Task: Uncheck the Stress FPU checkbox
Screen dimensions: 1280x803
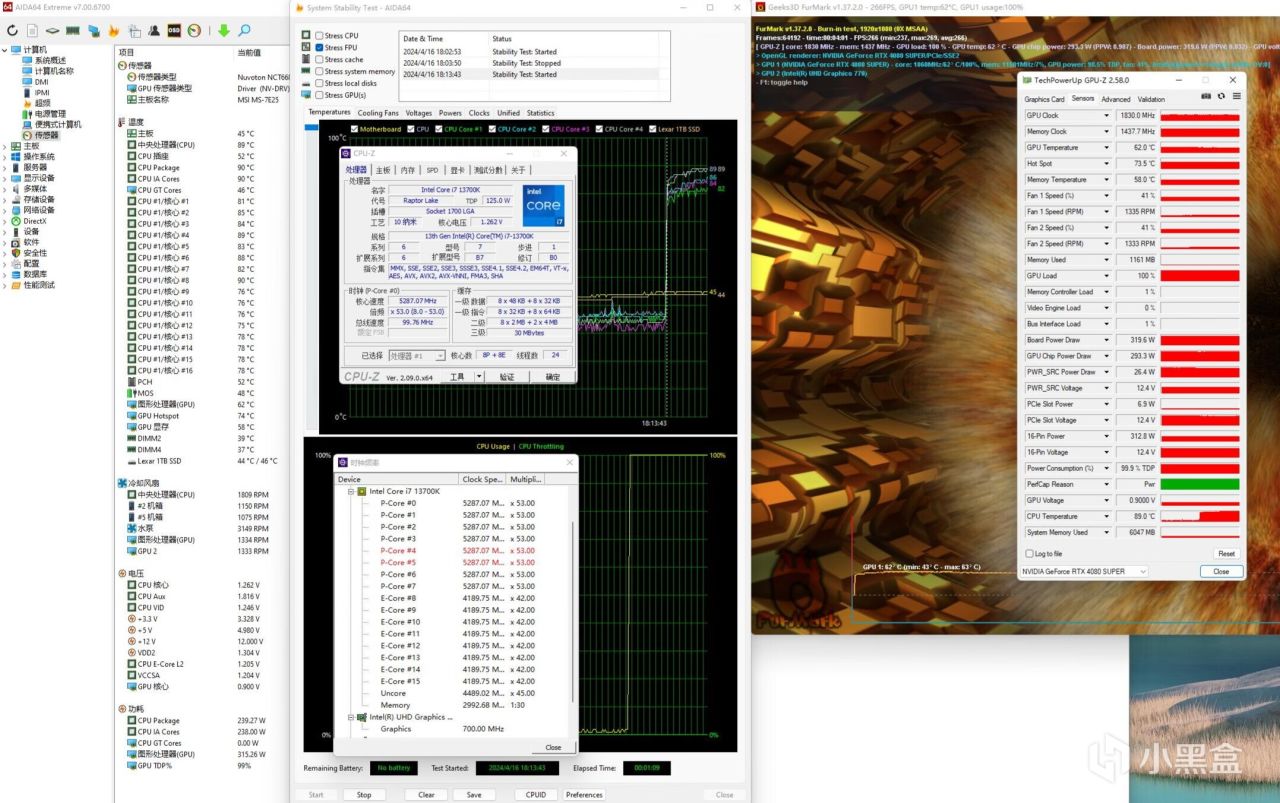Action: (319, 47)
